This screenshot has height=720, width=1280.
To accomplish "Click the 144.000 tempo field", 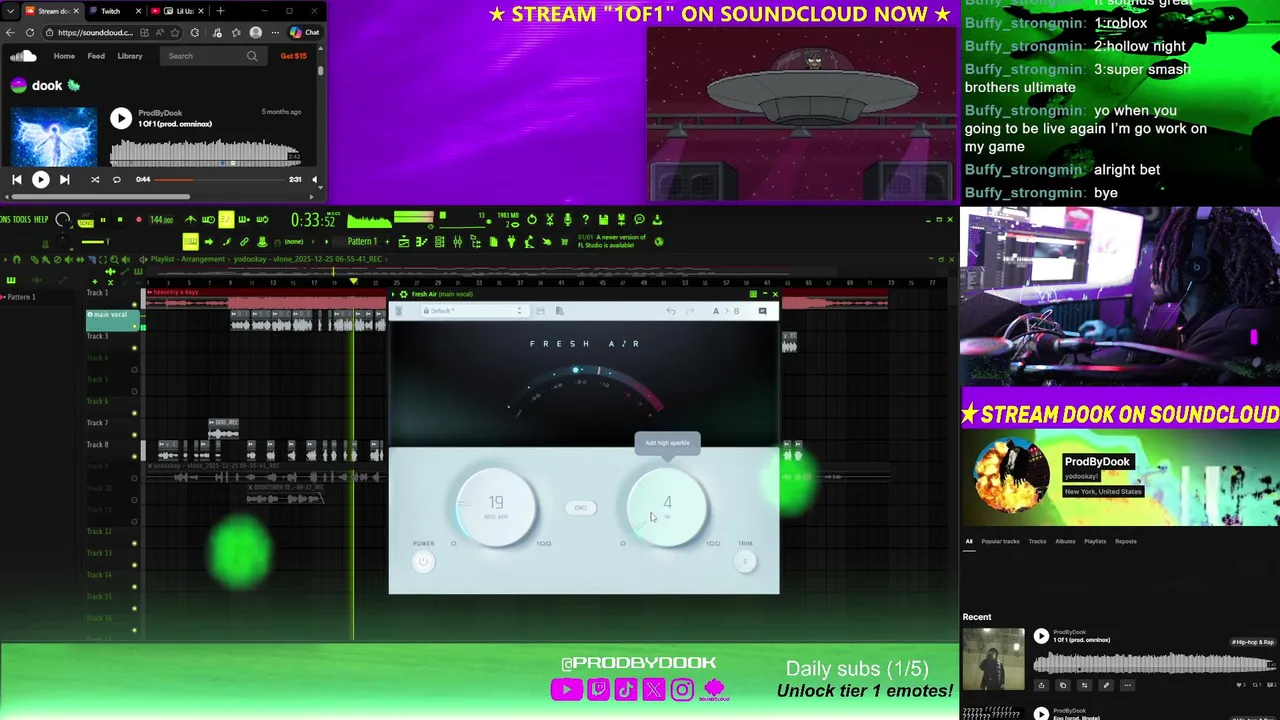I will [x=162, y=219].
